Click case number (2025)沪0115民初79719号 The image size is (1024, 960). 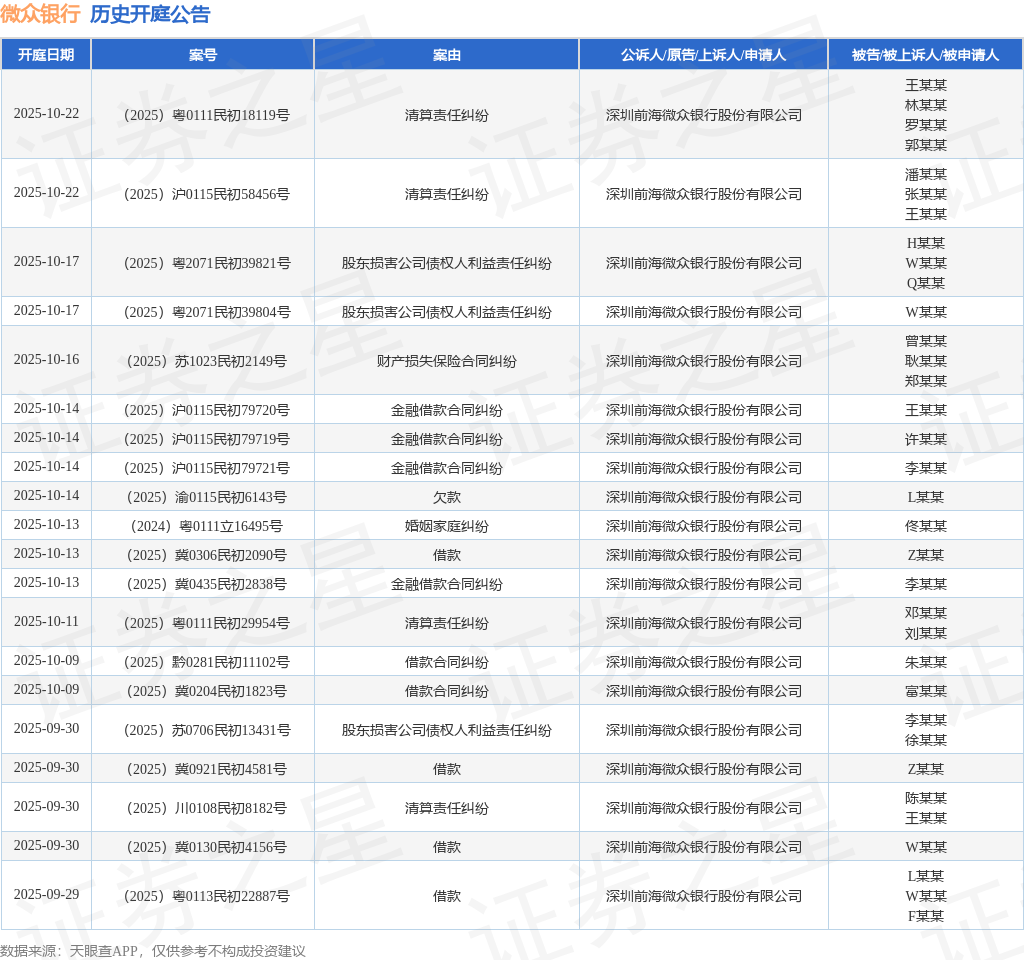tap(206, 439)
